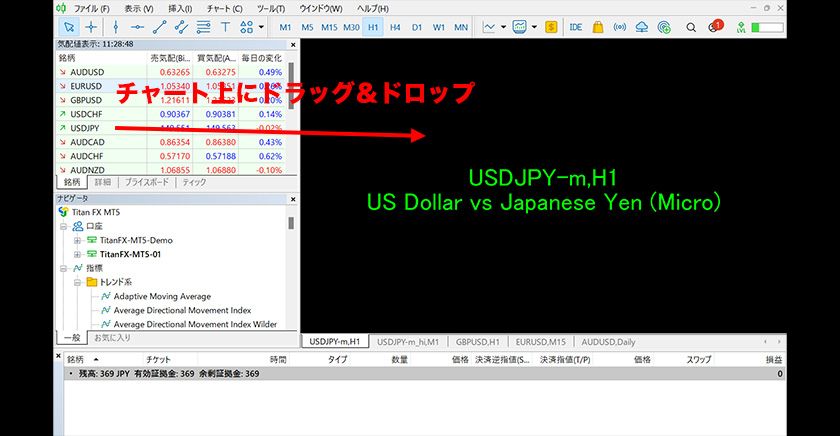This screenshot has height=436, width=840.
Task: Open the chat icon with red badge
Action: (715, 26)
